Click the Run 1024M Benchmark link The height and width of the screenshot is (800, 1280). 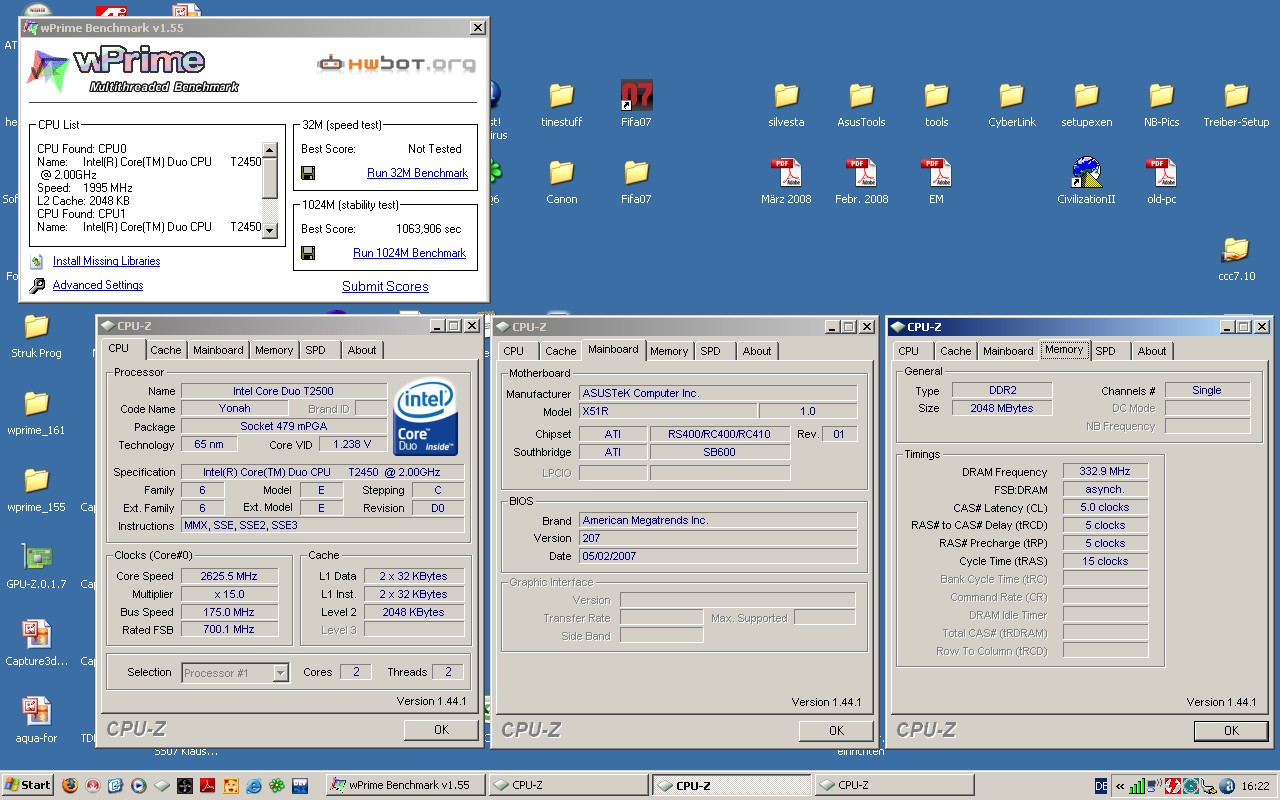pyautogui.click(x=409, y=253)
